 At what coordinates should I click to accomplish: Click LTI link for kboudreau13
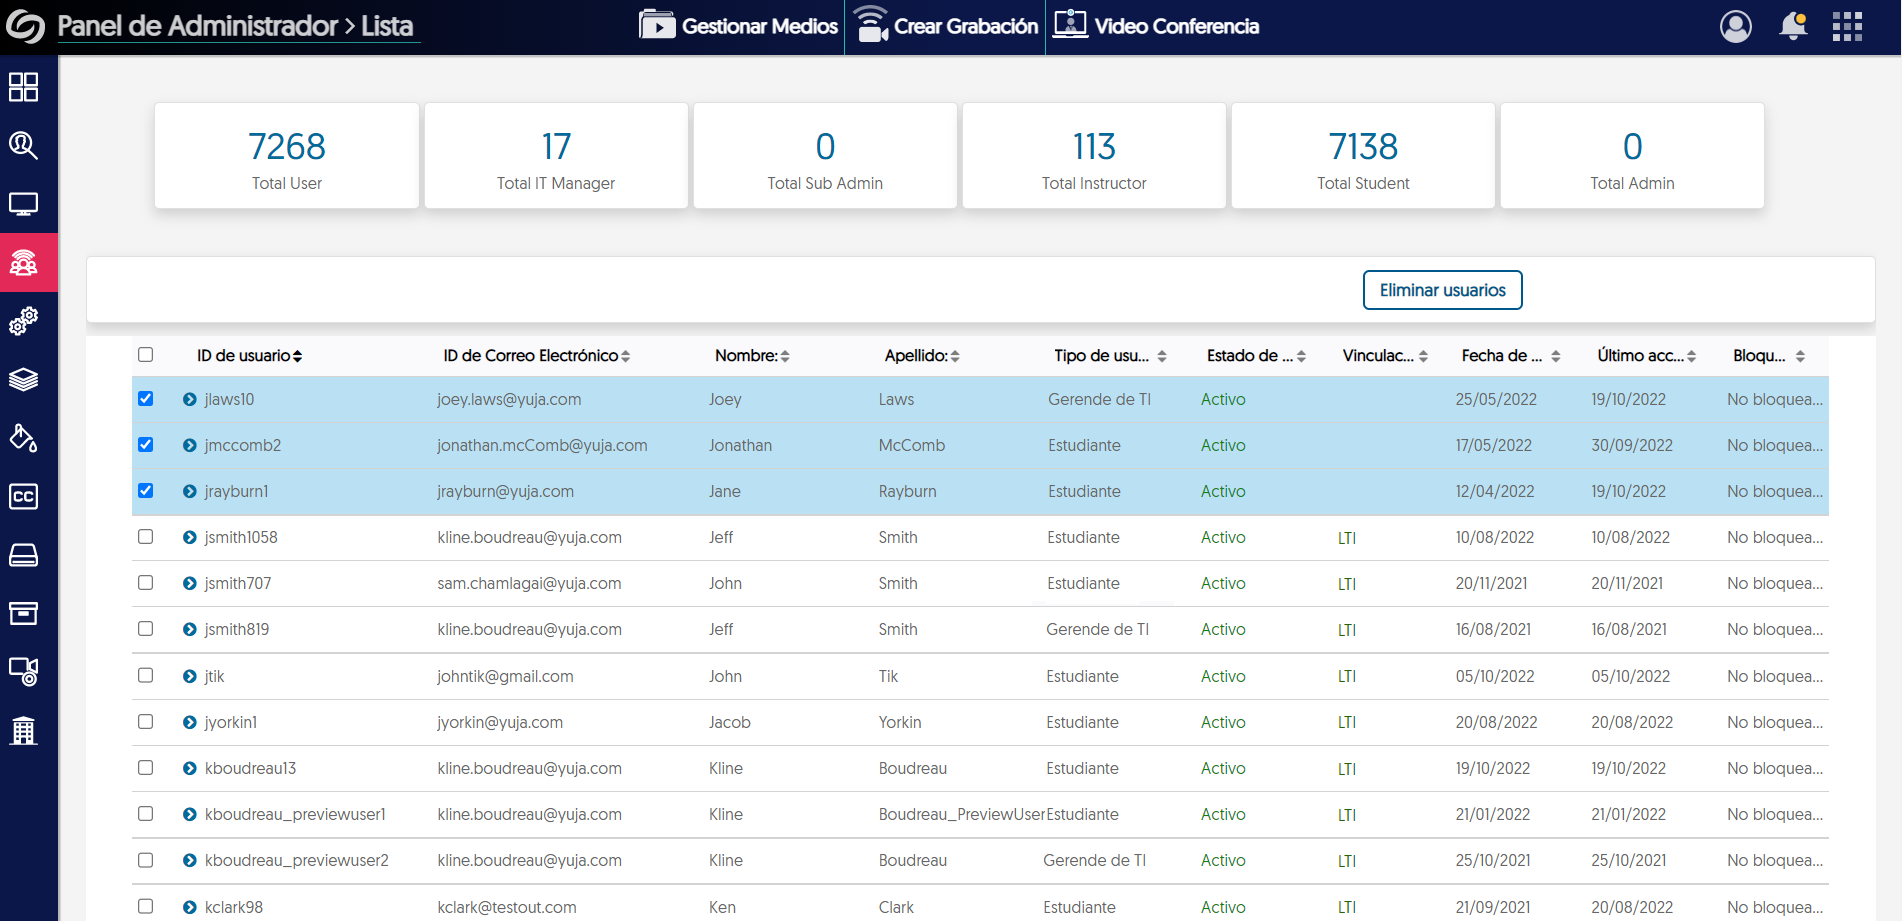pyautogui.click(x=1347, y=769)
